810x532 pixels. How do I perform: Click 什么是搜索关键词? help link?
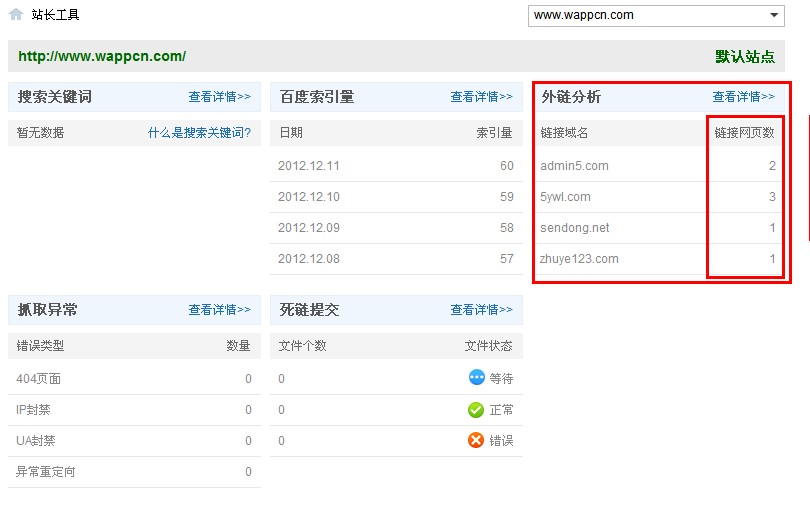(x=199, y=132)
